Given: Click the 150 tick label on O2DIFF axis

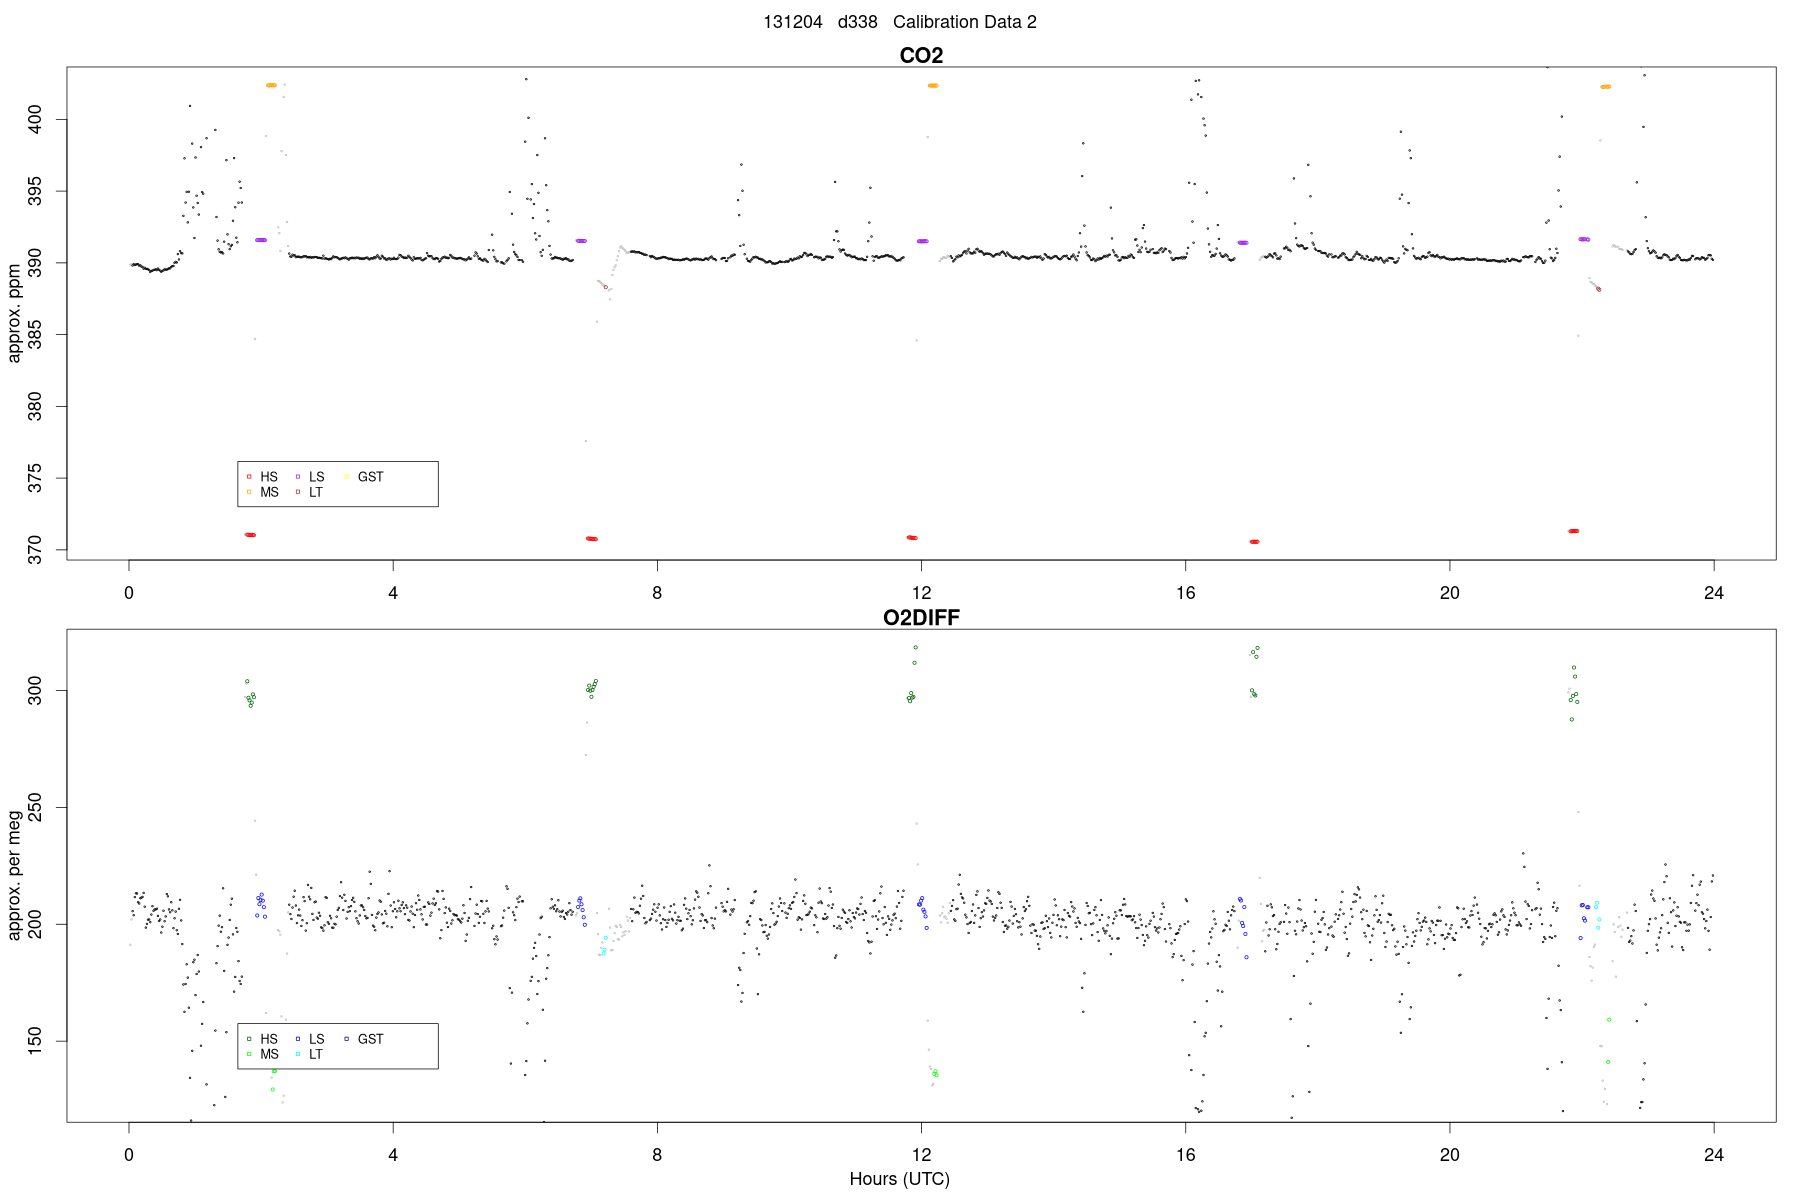Looking at the screenshot, I should 35,1041.
